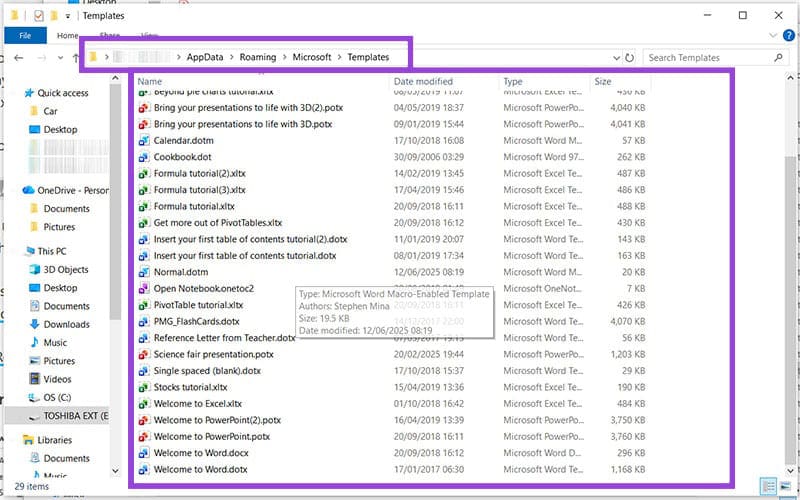Select Formula tutorial(2).xltx

(x=199, y=173)
